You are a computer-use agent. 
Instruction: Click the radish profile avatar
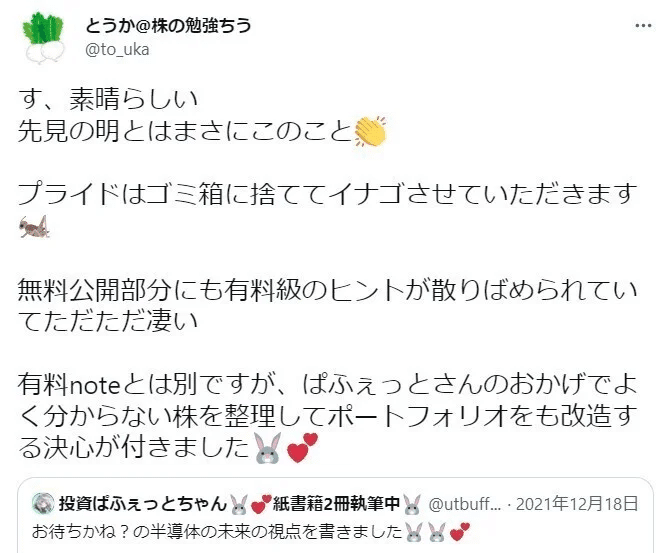click(x=44, y=38)
